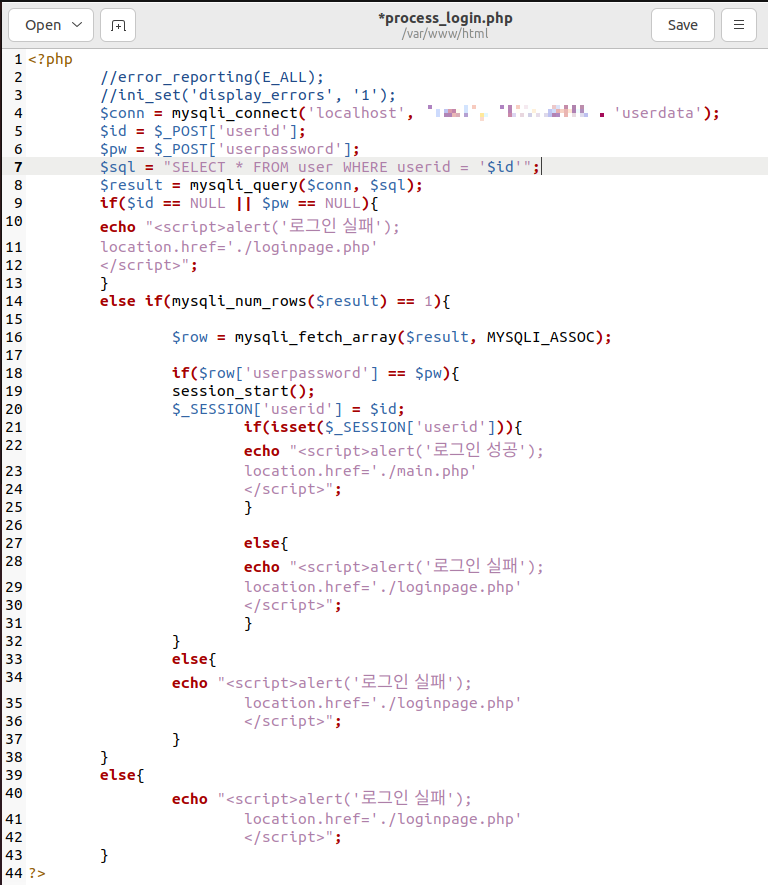Click line number 15 in the gutter
Viewport: 768px width, 885px height.
pyautogui.click(x=14, y=319)
